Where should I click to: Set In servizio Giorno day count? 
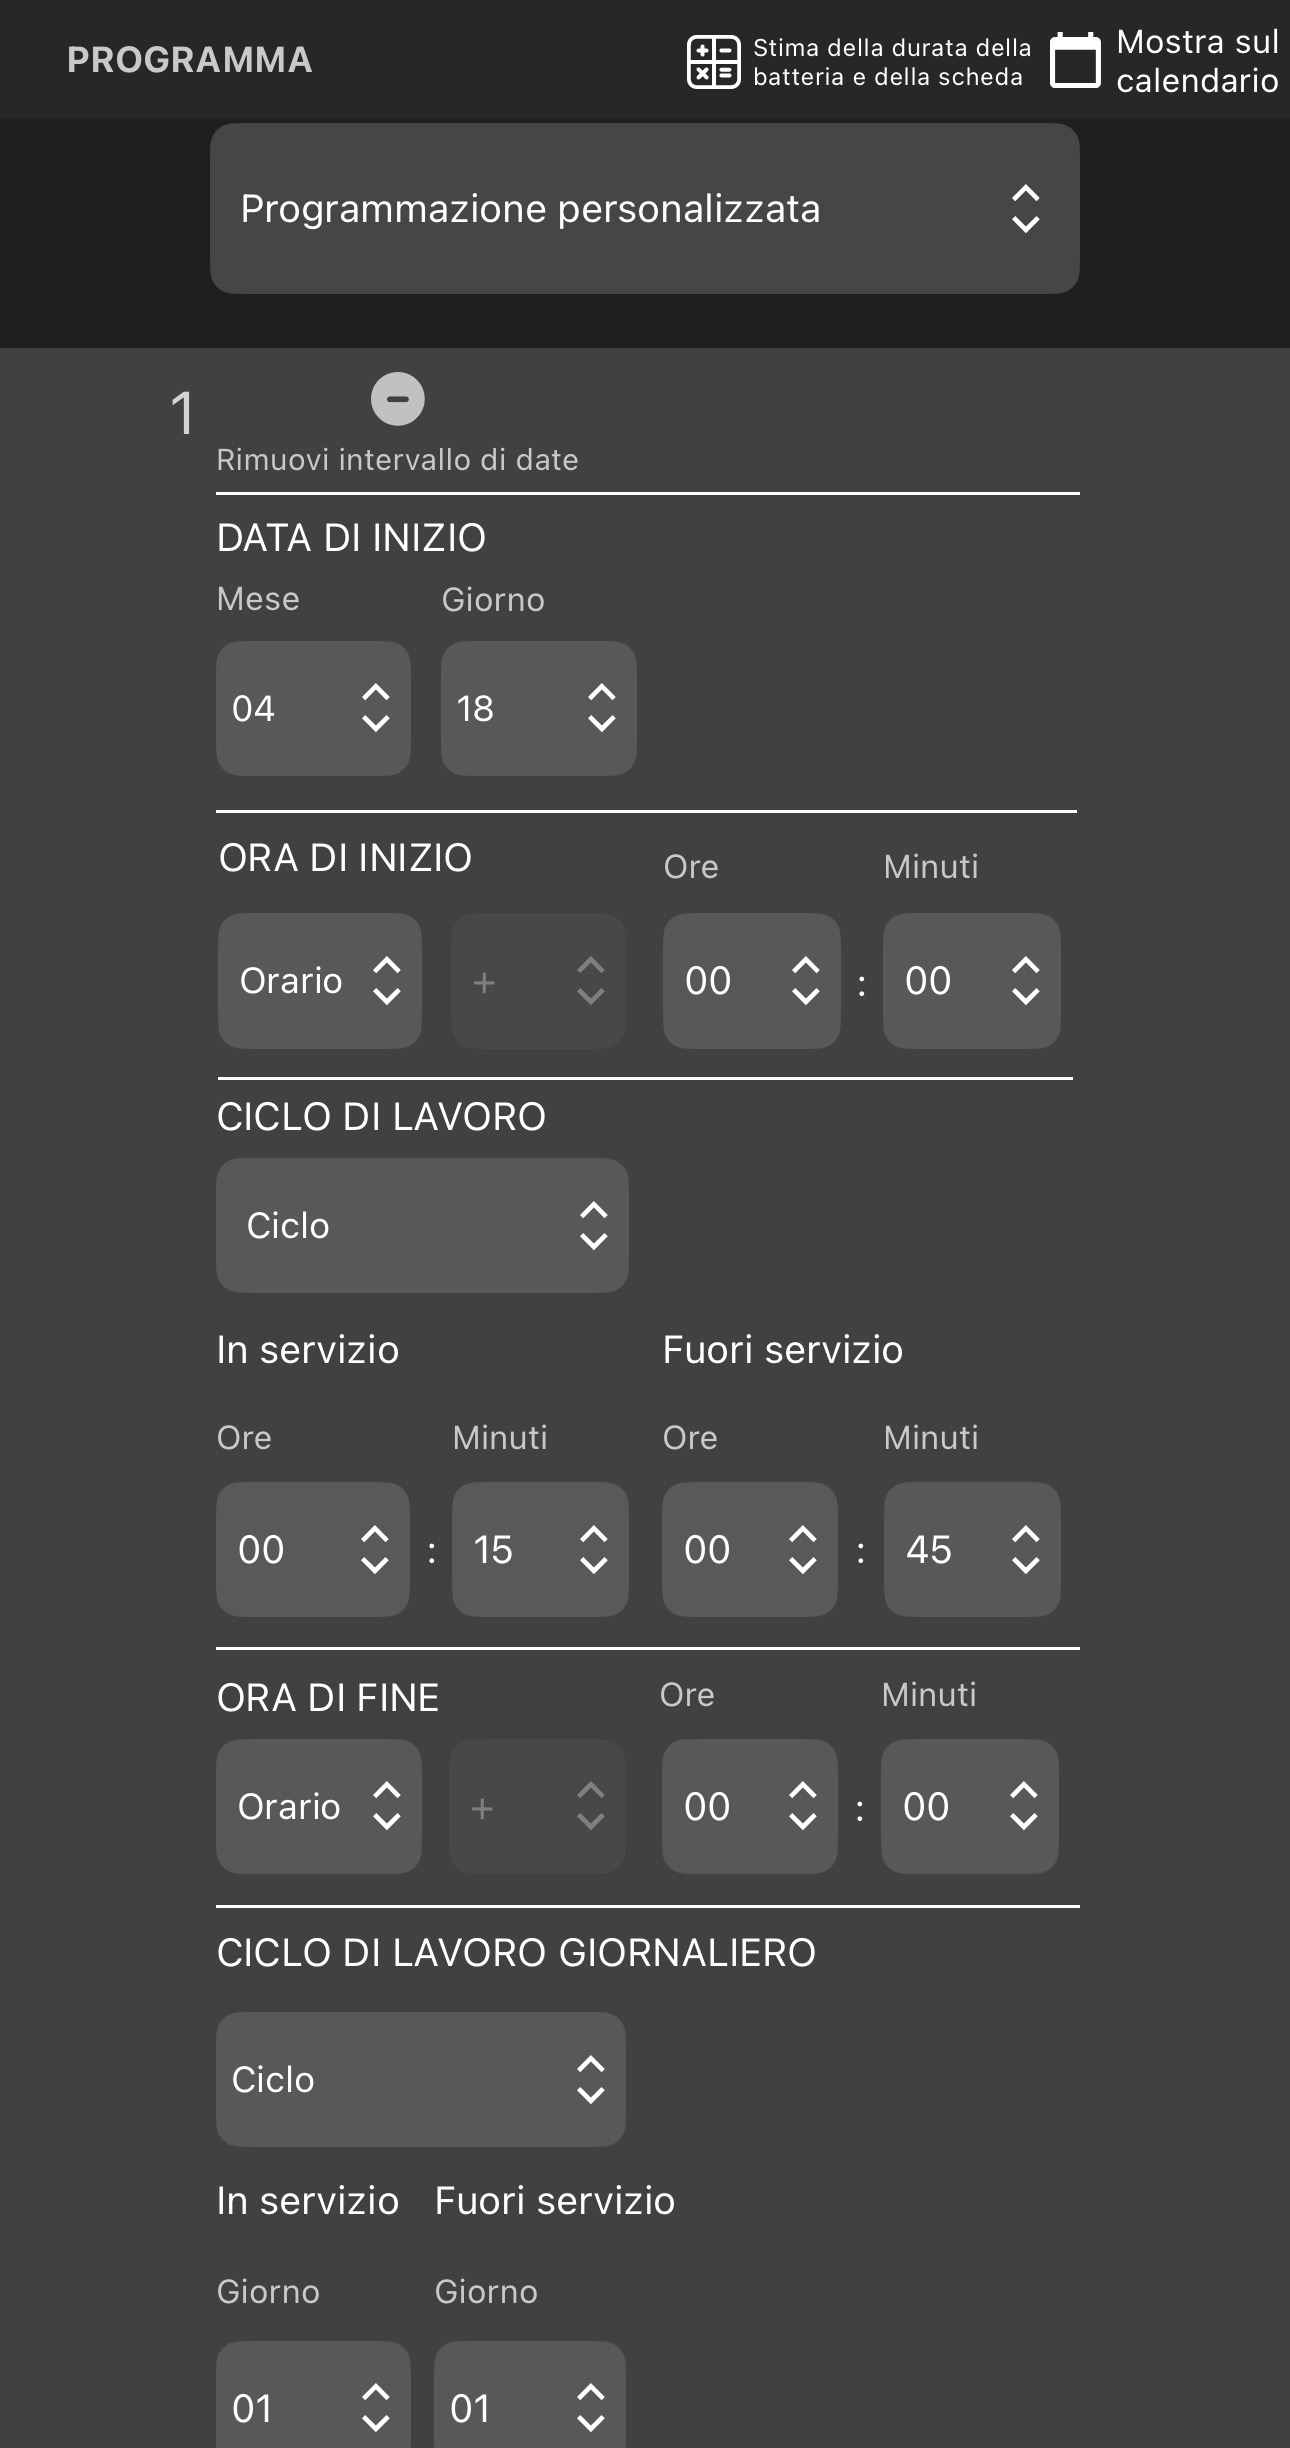(x=313, y=2400)
